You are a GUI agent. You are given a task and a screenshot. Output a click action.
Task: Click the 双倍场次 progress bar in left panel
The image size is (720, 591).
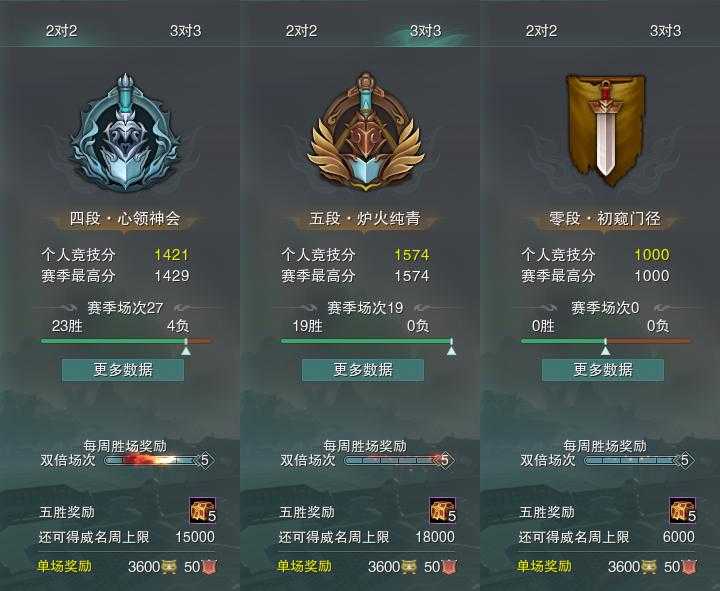click(152, 460)
